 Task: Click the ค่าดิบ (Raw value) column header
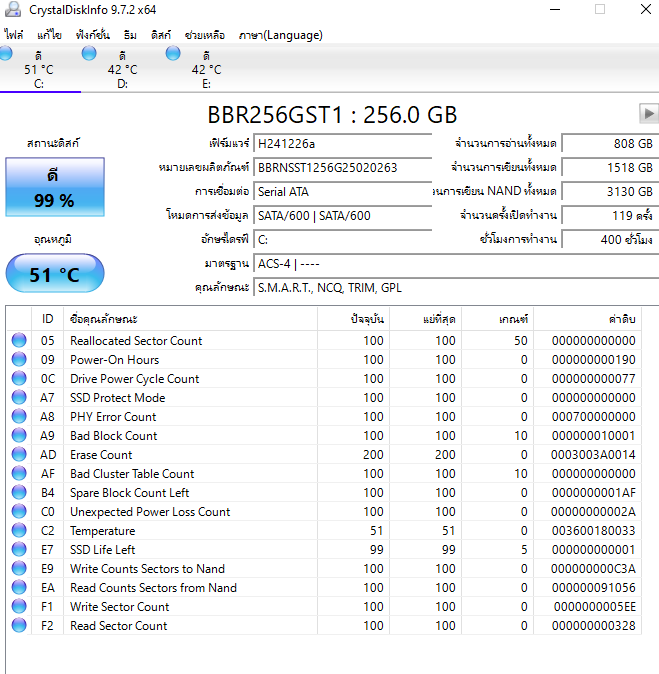pos(588,319)
